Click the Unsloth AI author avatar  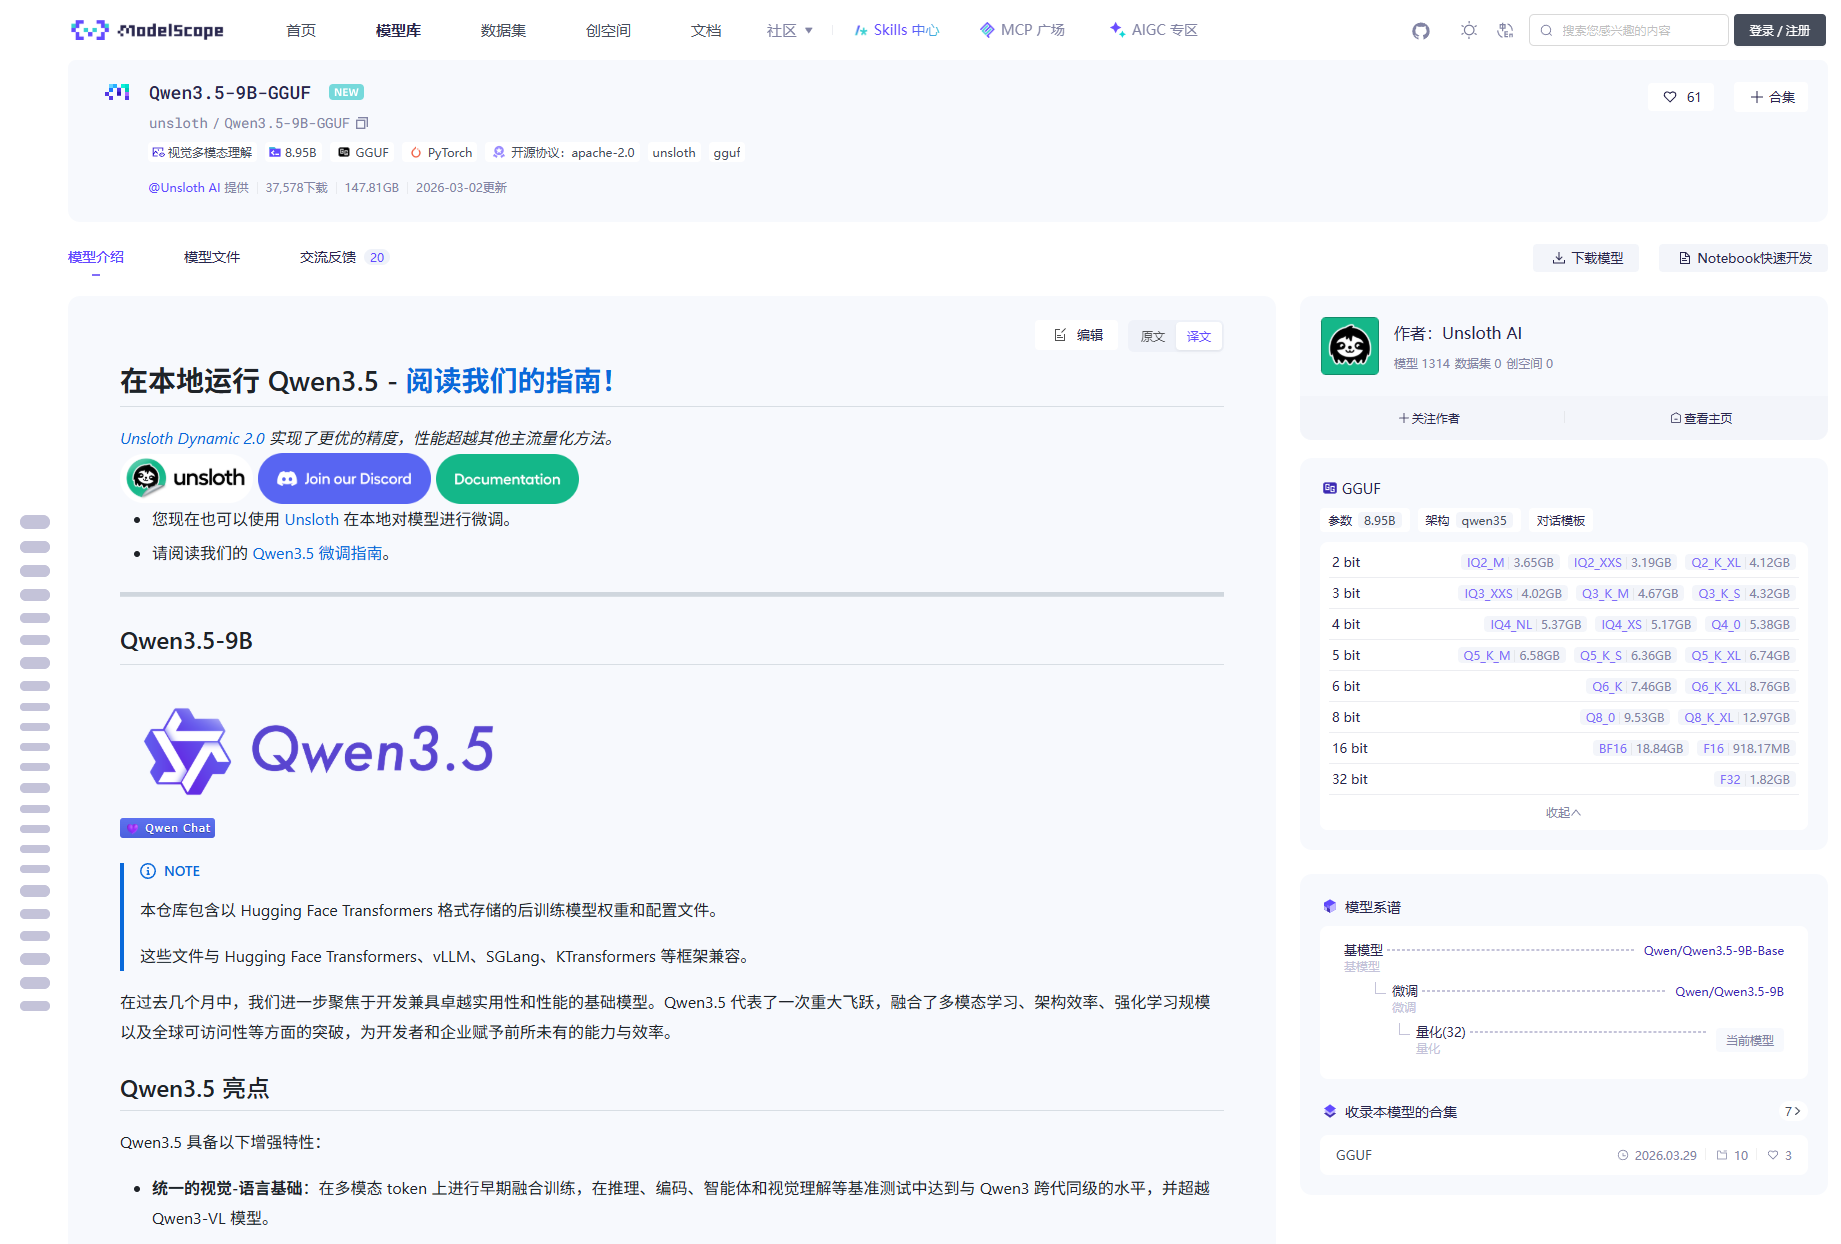click(1350, 346)
